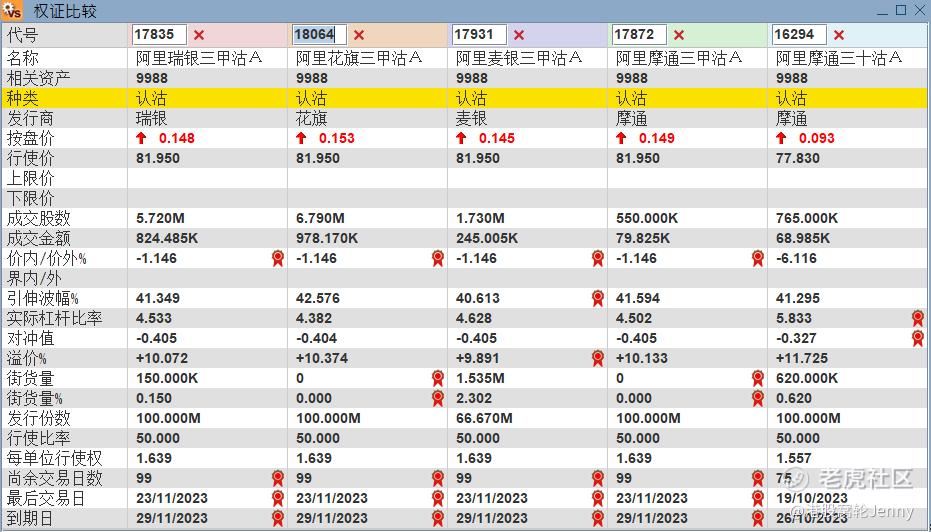This screenshot has height=532, width=931.
Task: Click the up arrow beside price 0.153
Action: (301, 138)
